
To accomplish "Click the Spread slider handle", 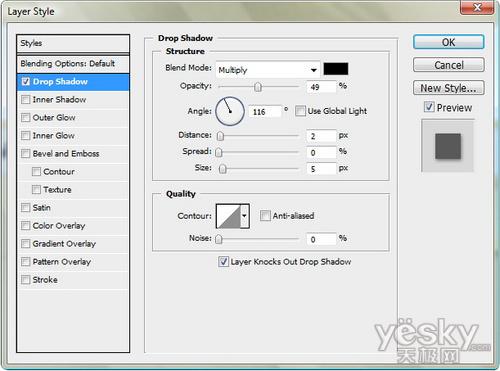I will click(x=219, y=152).
